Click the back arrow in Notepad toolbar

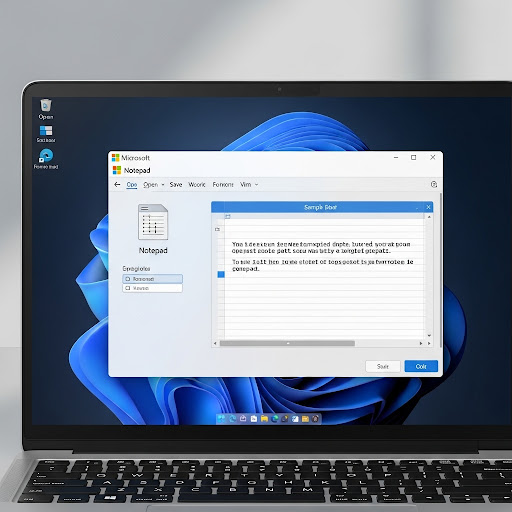coord(117,184)
